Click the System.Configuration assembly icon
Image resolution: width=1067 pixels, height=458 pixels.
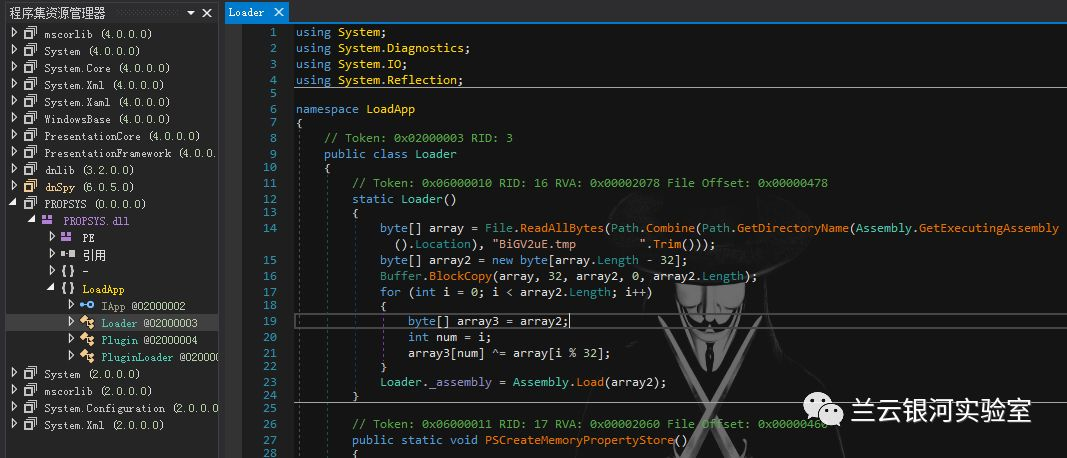click(30, 407)
